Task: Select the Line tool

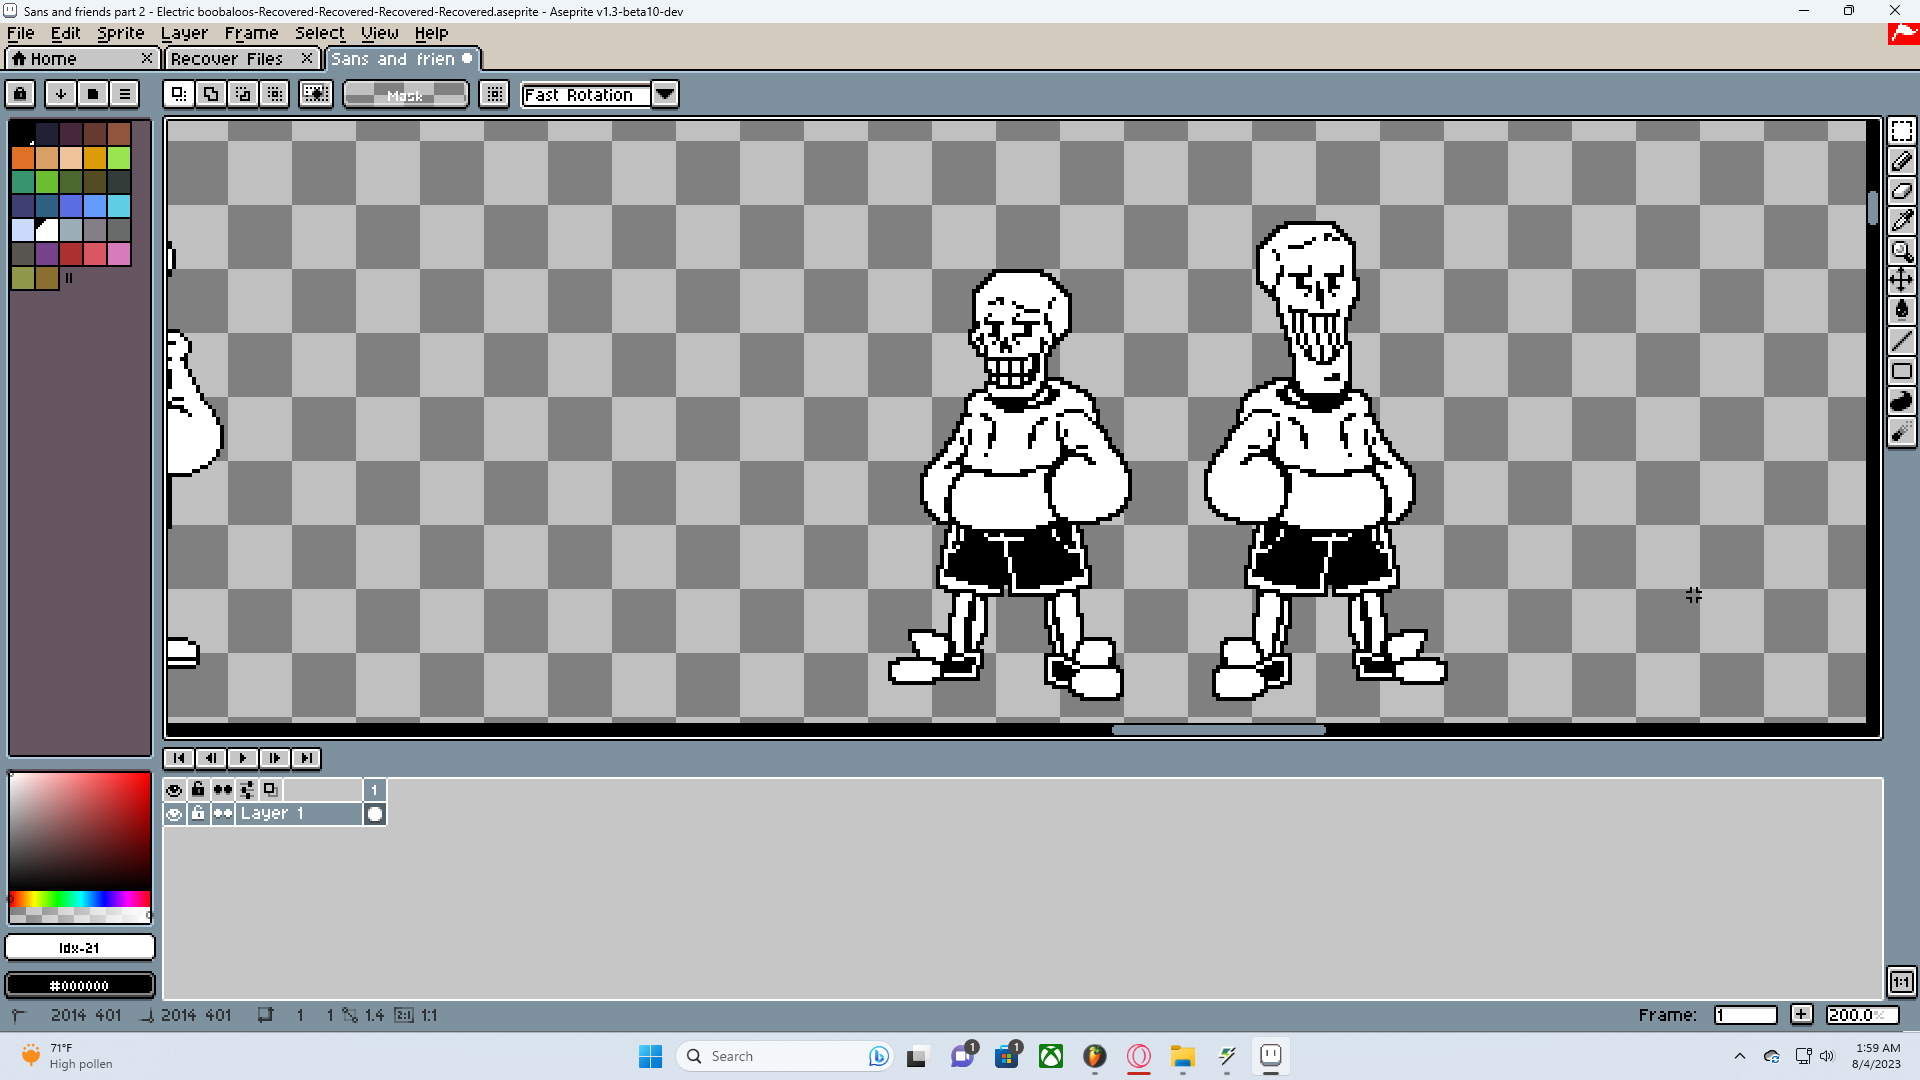Action: tap(1901, 341)
